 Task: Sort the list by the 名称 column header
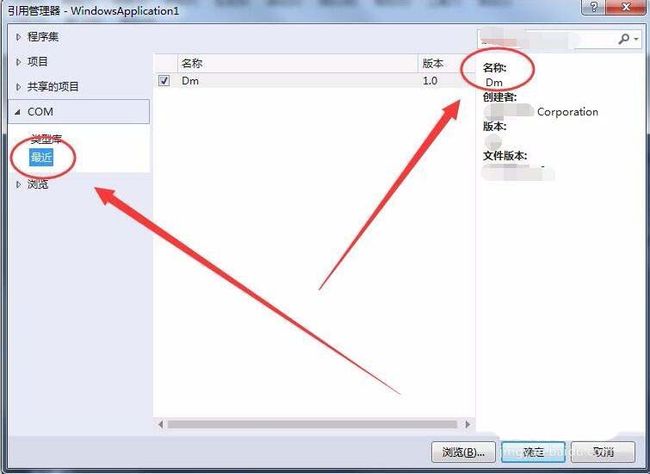[x=298, y=63]
